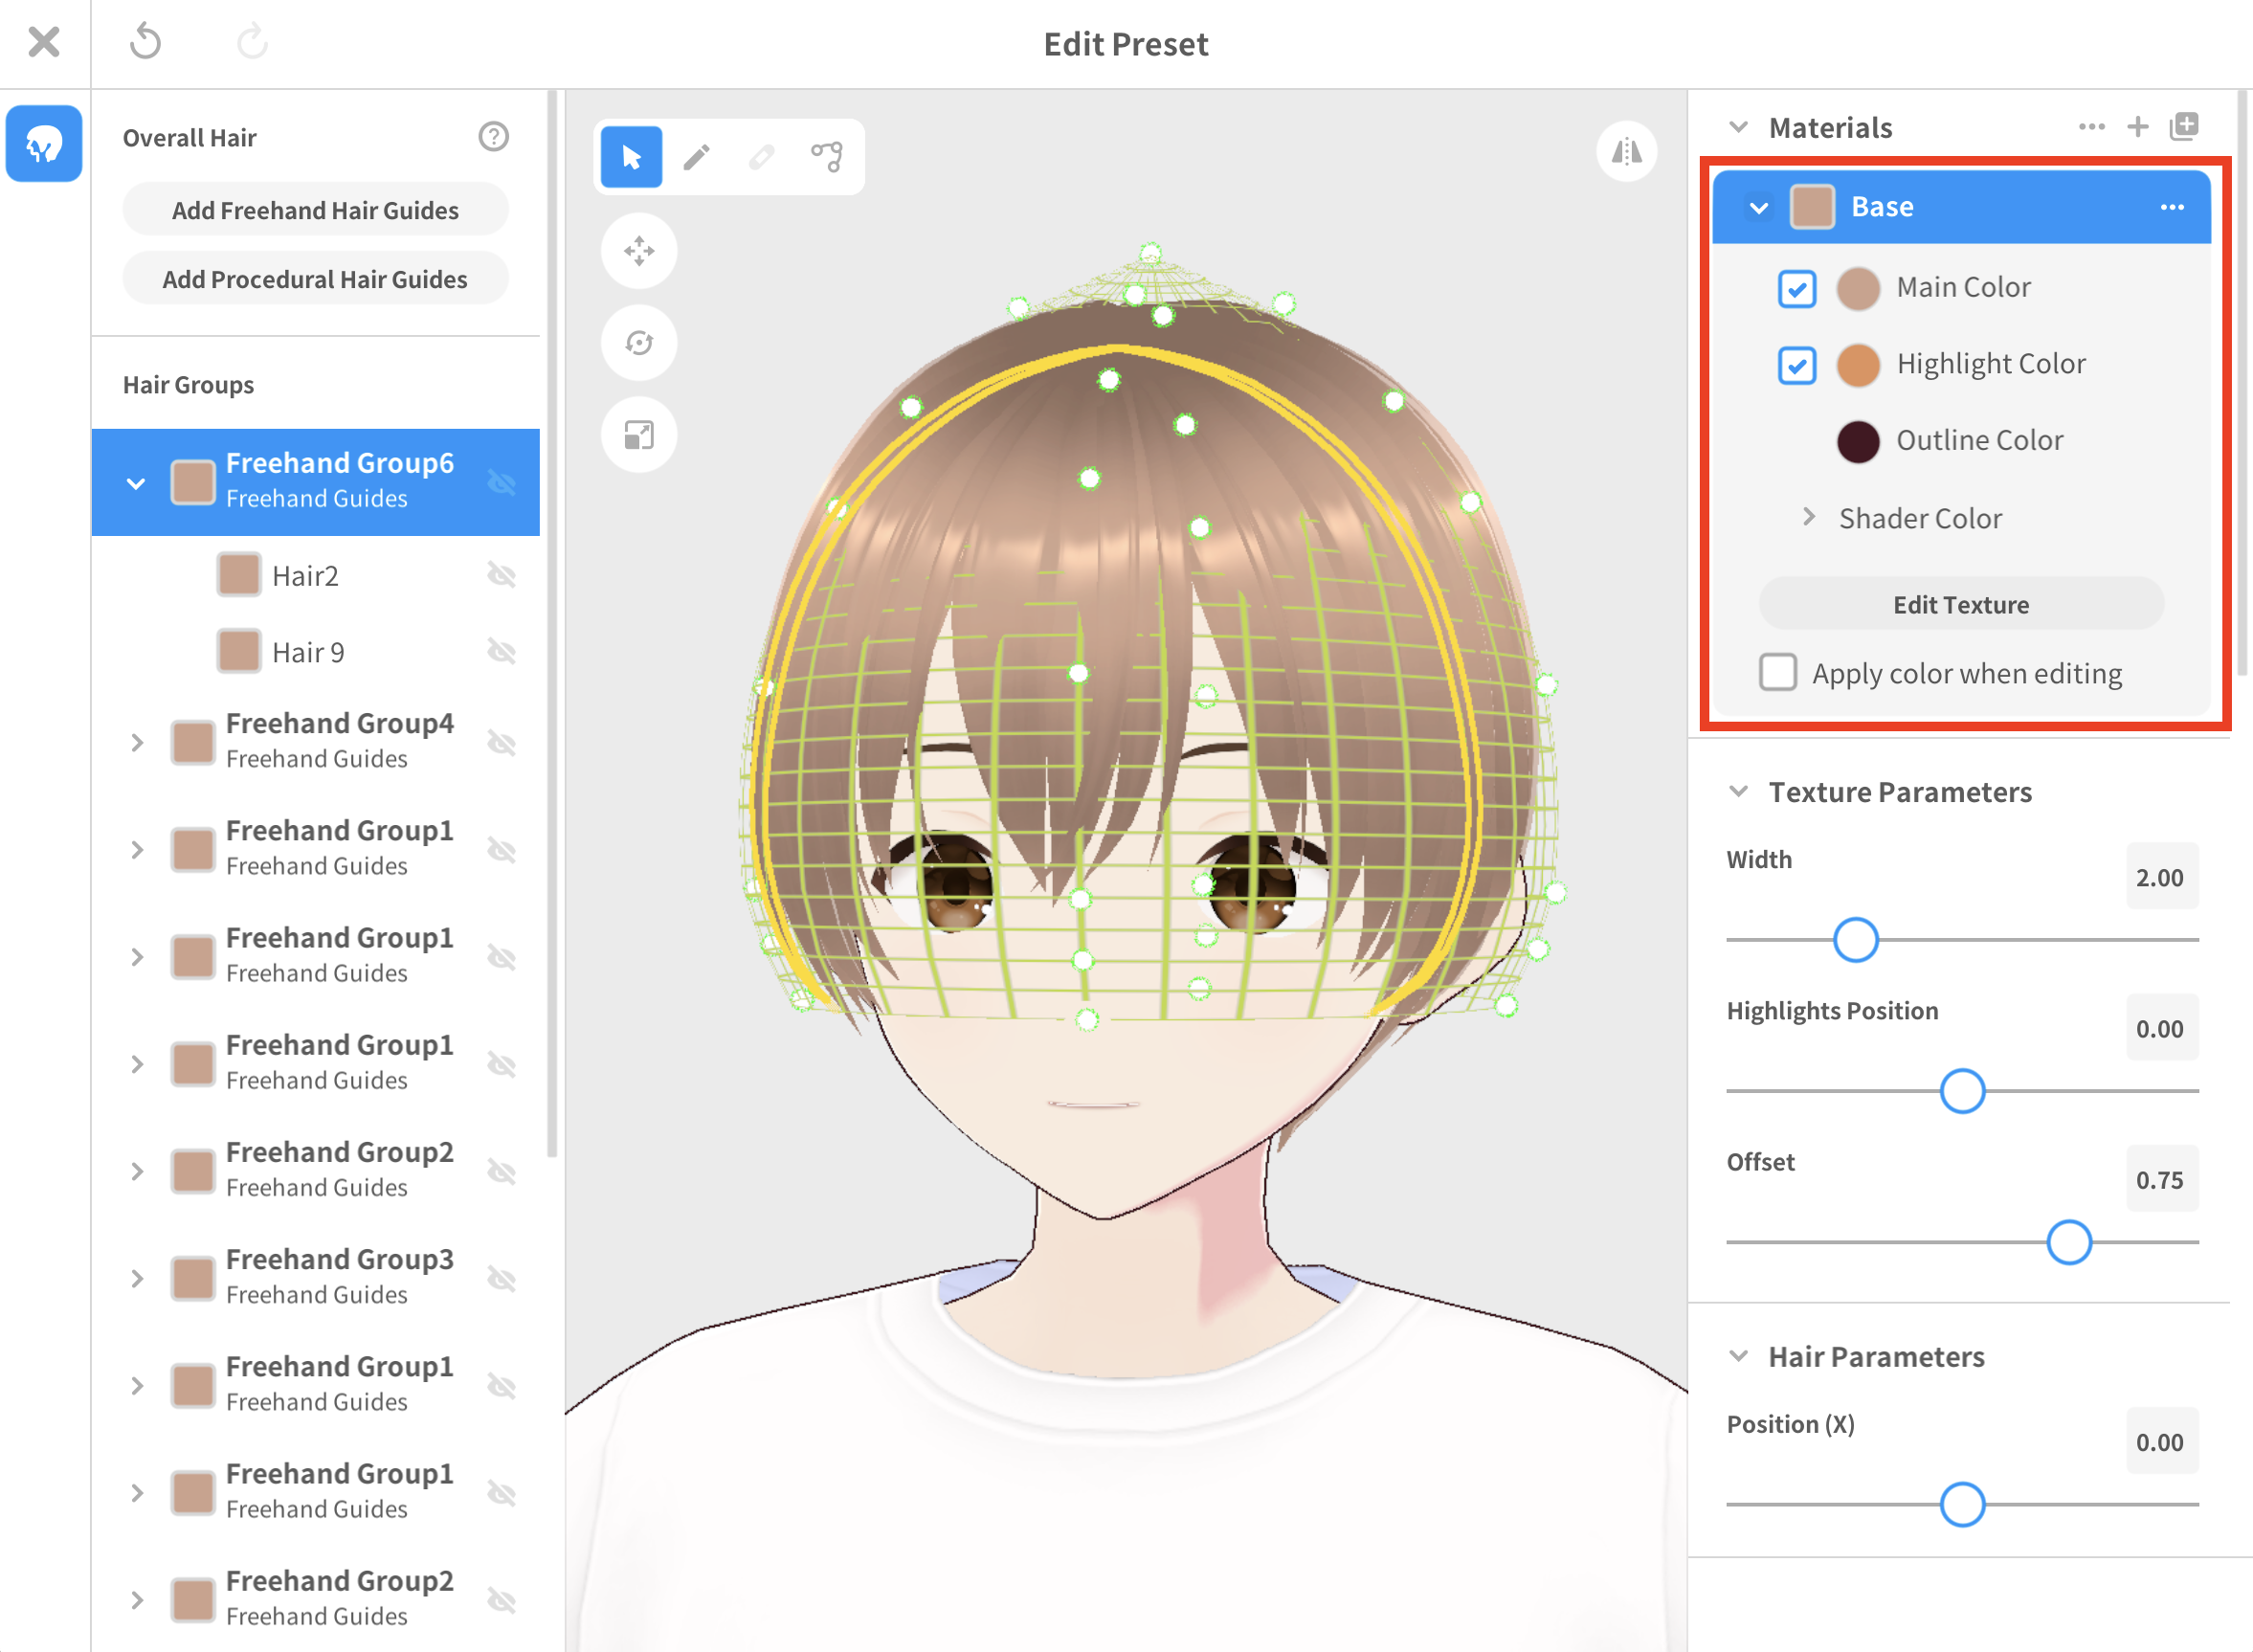Select the Freehand Group3 row

pos(315,1279)
